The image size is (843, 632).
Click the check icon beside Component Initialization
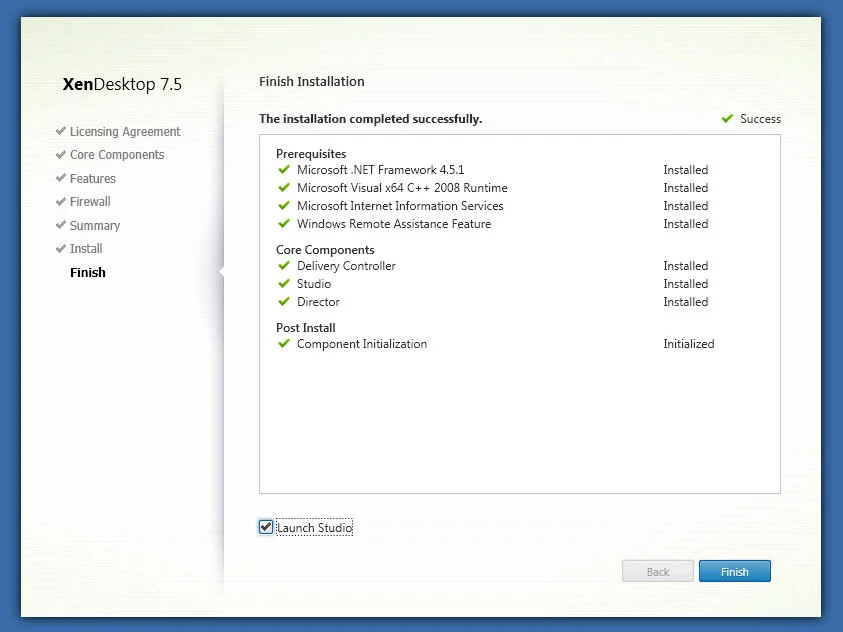tap(284, 343)
